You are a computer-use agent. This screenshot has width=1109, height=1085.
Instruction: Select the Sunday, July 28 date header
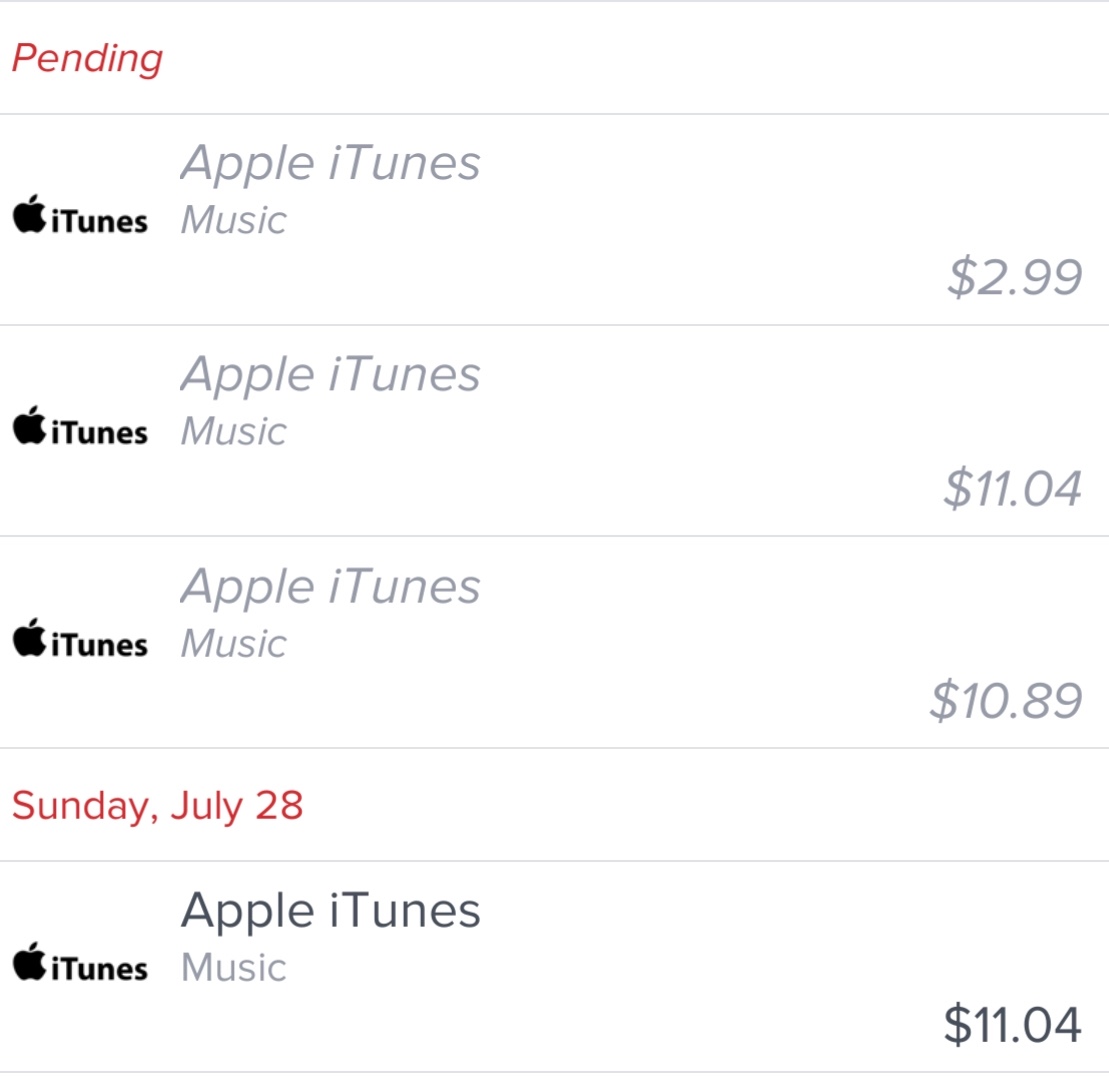157,805
